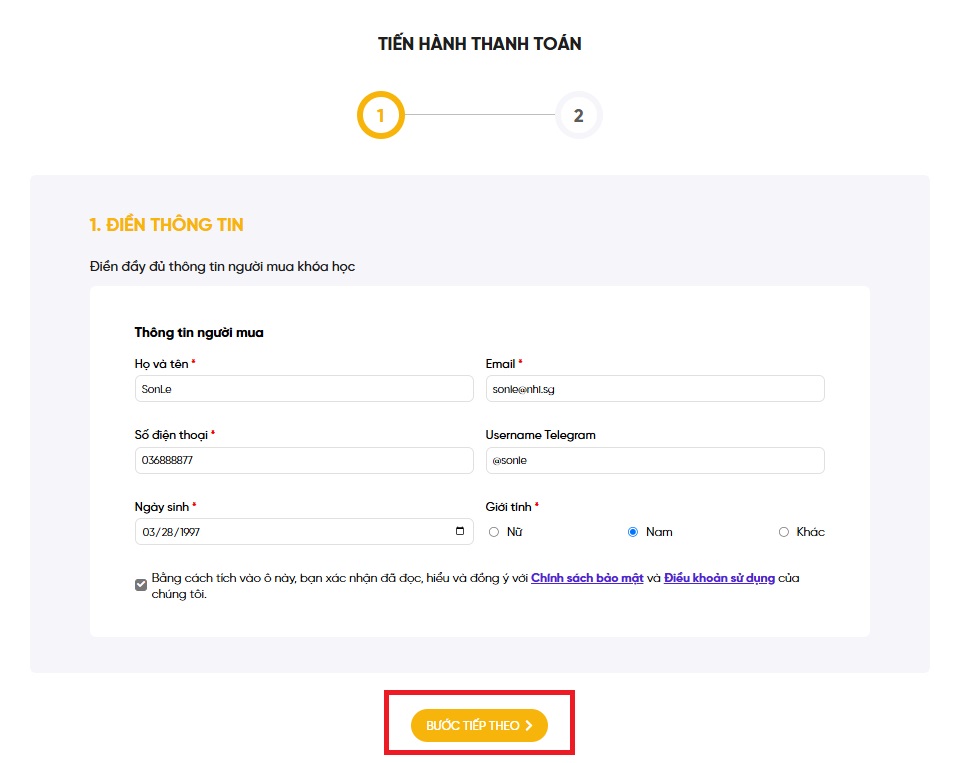Uncheck the privacy policy agreement checkbox

[141, 585]
